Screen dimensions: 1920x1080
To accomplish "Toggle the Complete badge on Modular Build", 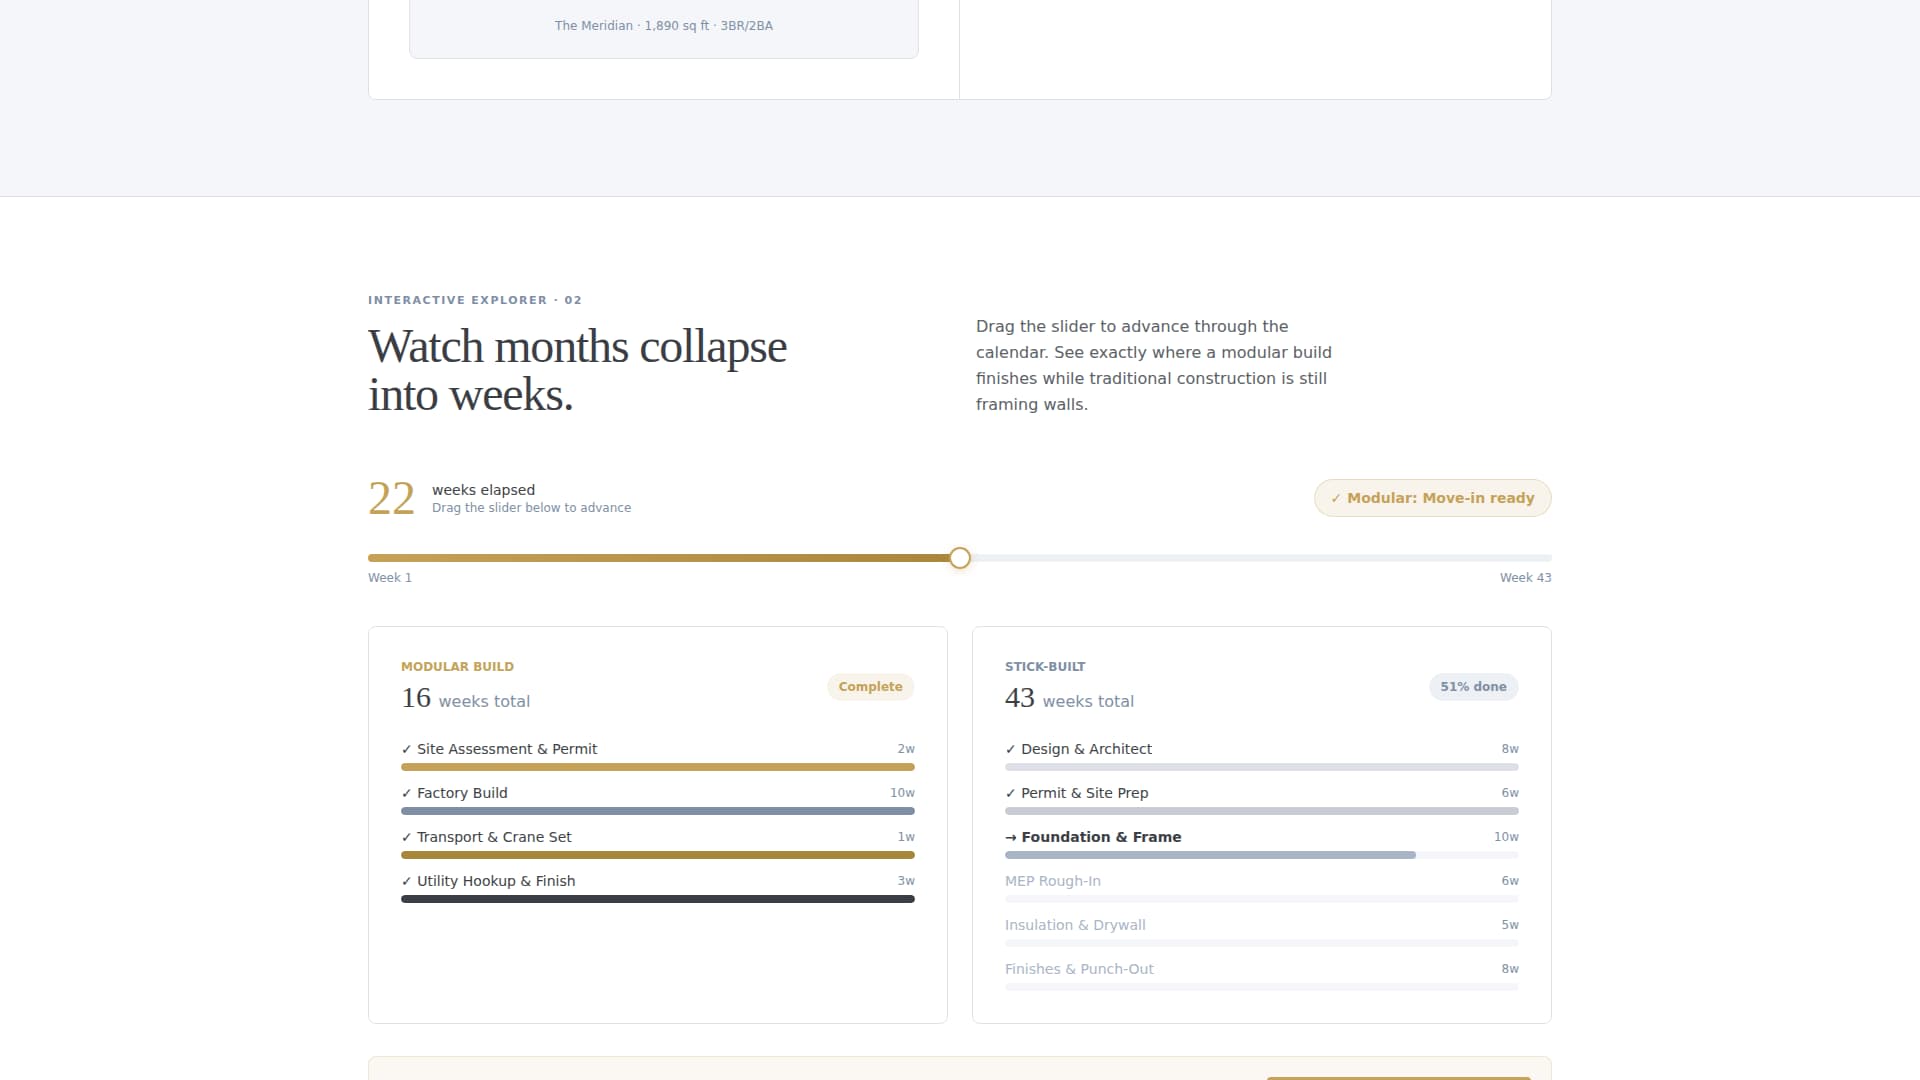I will tap(870, 687).
